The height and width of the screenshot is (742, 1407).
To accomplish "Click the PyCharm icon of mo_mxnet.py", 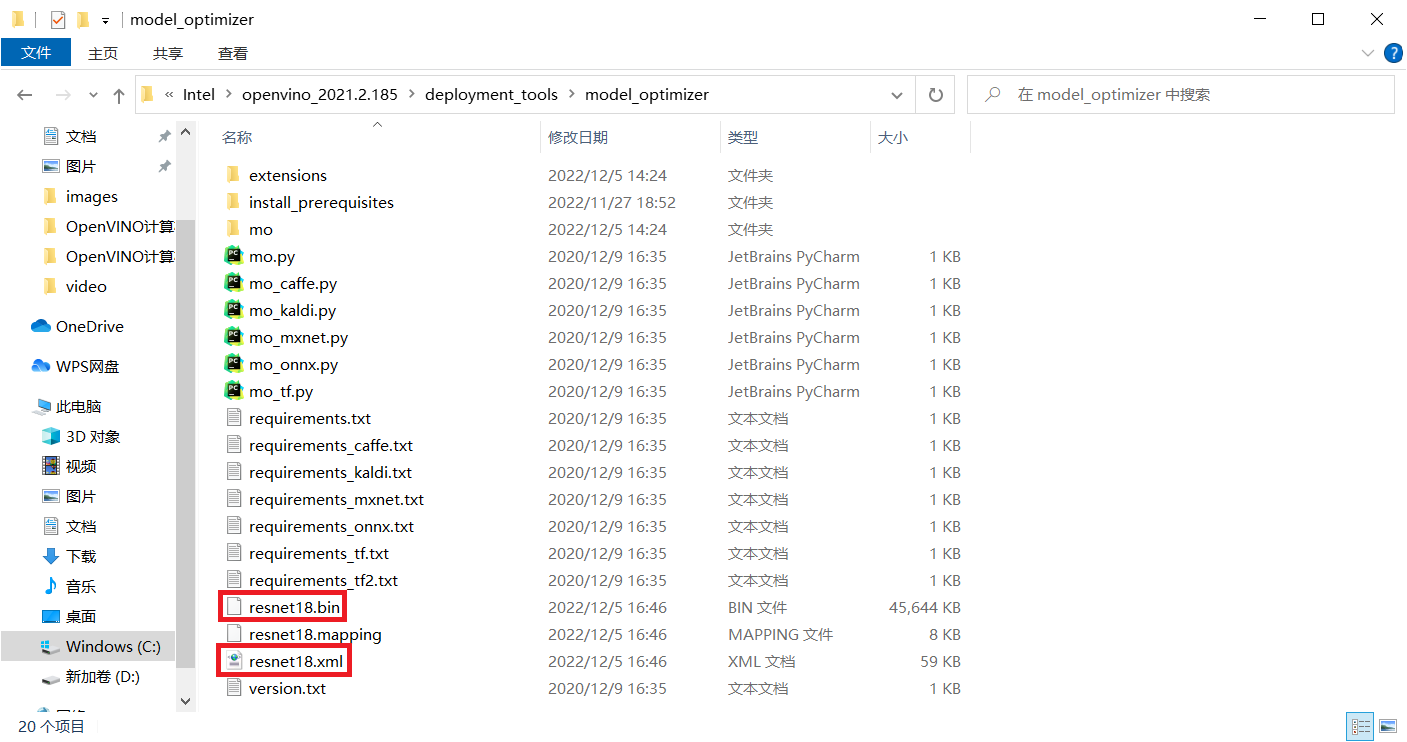I will 233,337.
